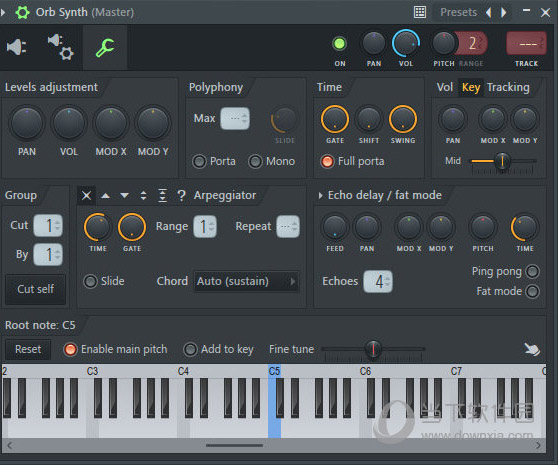Viewport: 558px width, 465px height.
Task: Open the Presets menu
Action: [x=458, y=12]
